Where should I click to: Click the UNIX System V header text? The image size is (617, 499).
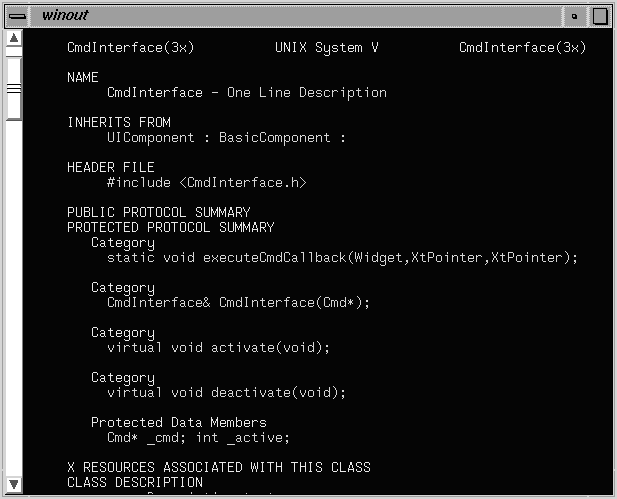point(326,47)
